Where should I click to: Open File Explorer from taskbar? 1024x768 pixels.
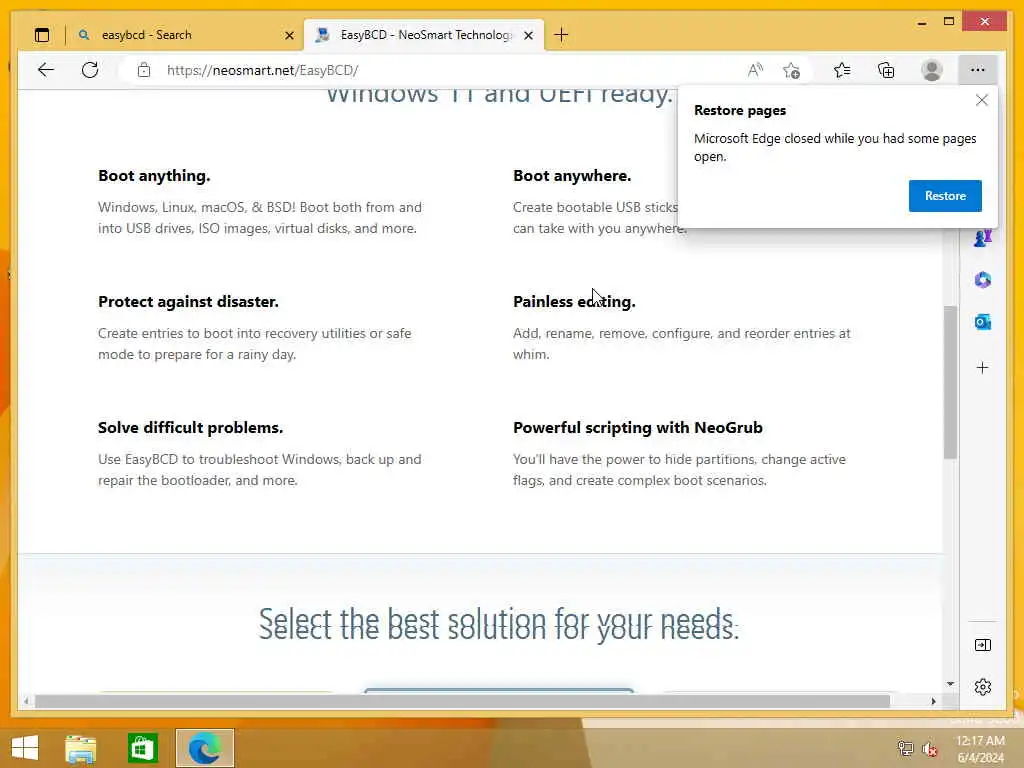pos(81,748)
